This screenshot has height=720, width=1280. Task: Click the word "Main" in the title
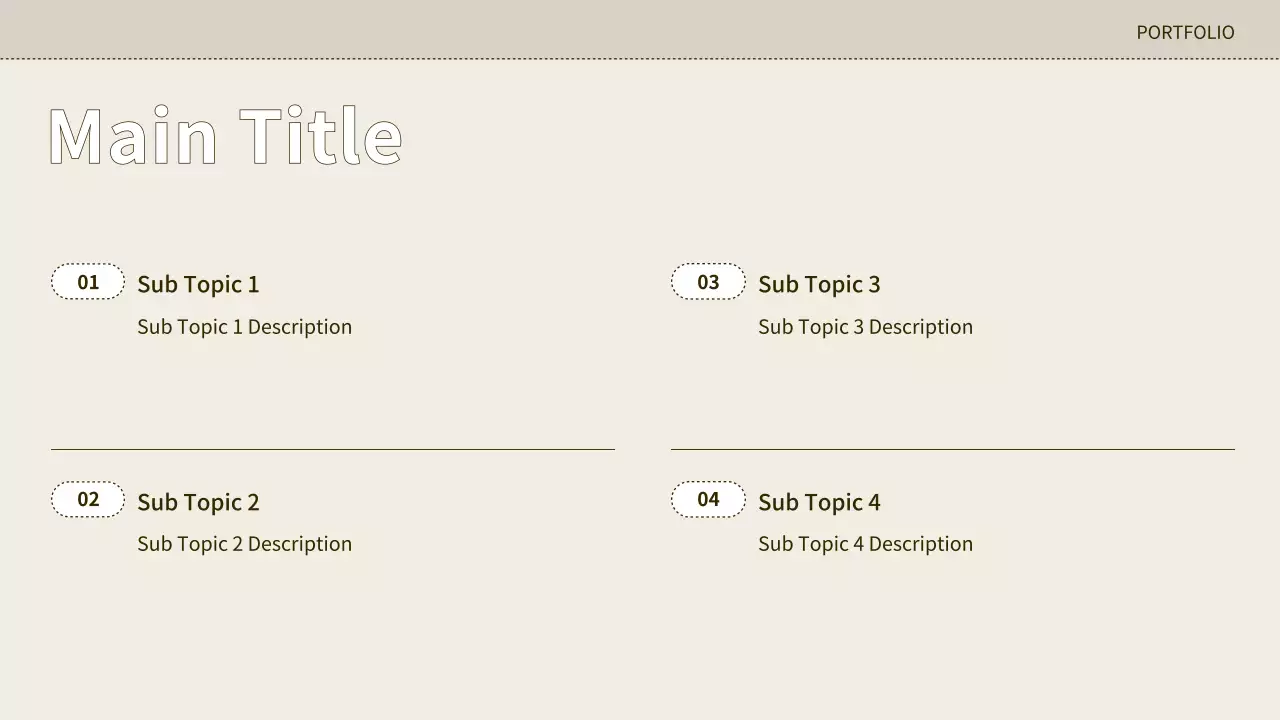tap(132, 136)
